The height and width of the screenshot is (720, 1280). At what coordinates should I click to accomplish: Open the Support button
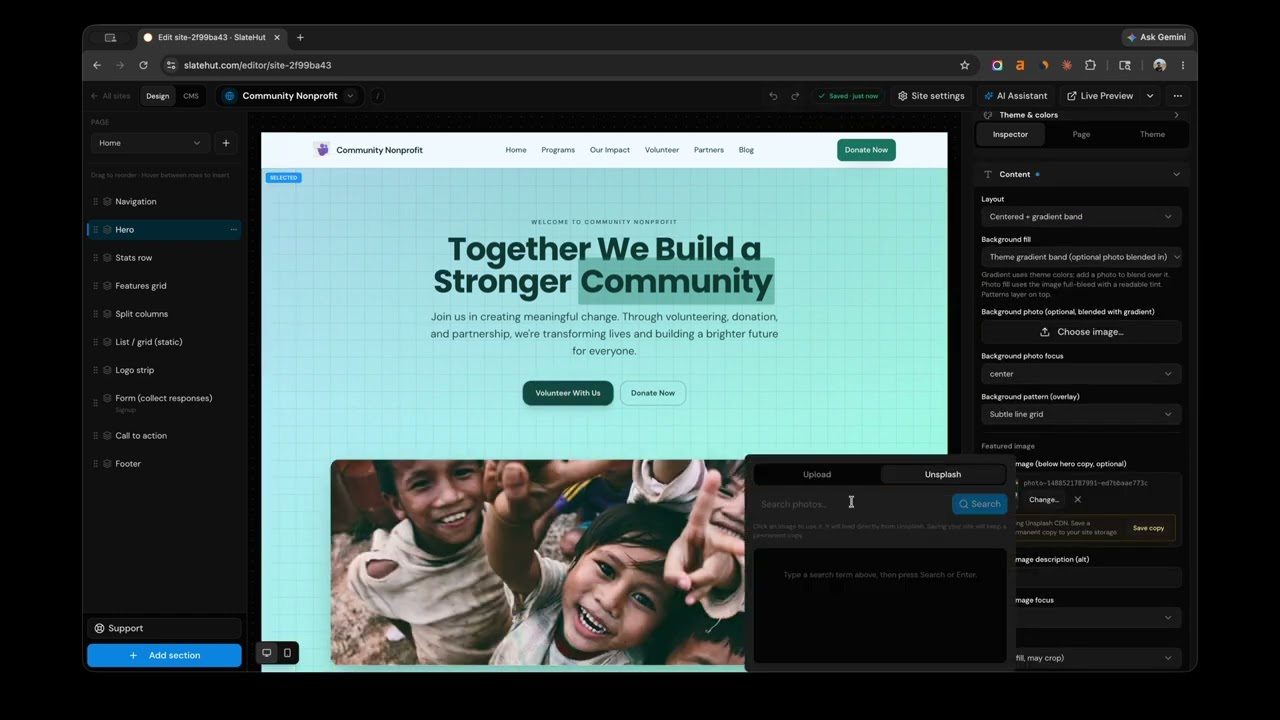point(164,628)
